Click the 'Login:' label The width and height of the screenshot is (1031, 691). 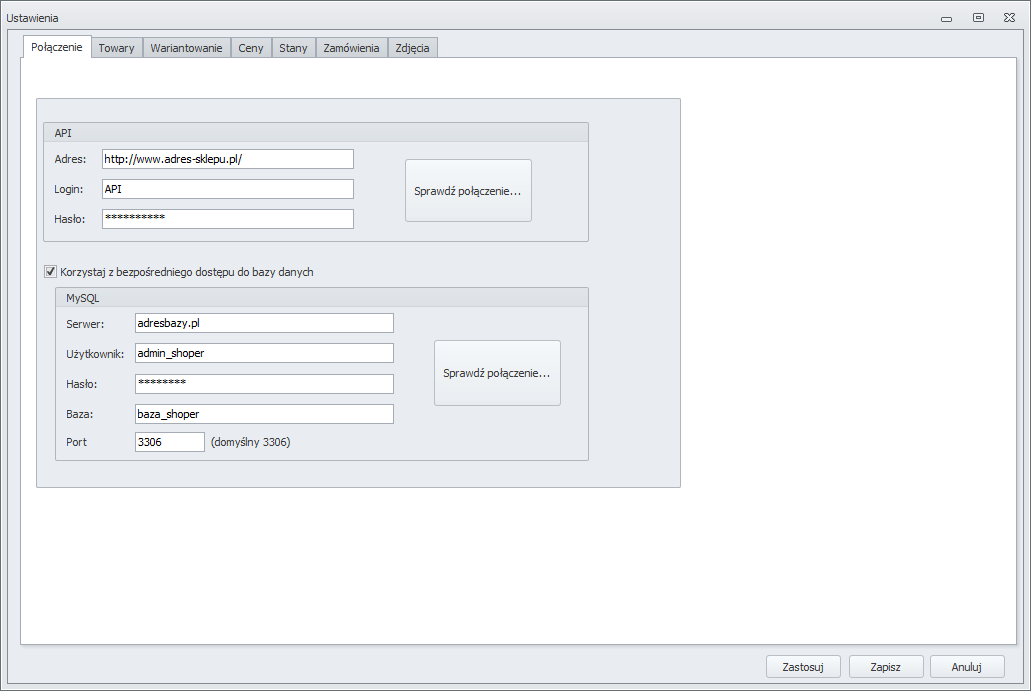(68, 189)
